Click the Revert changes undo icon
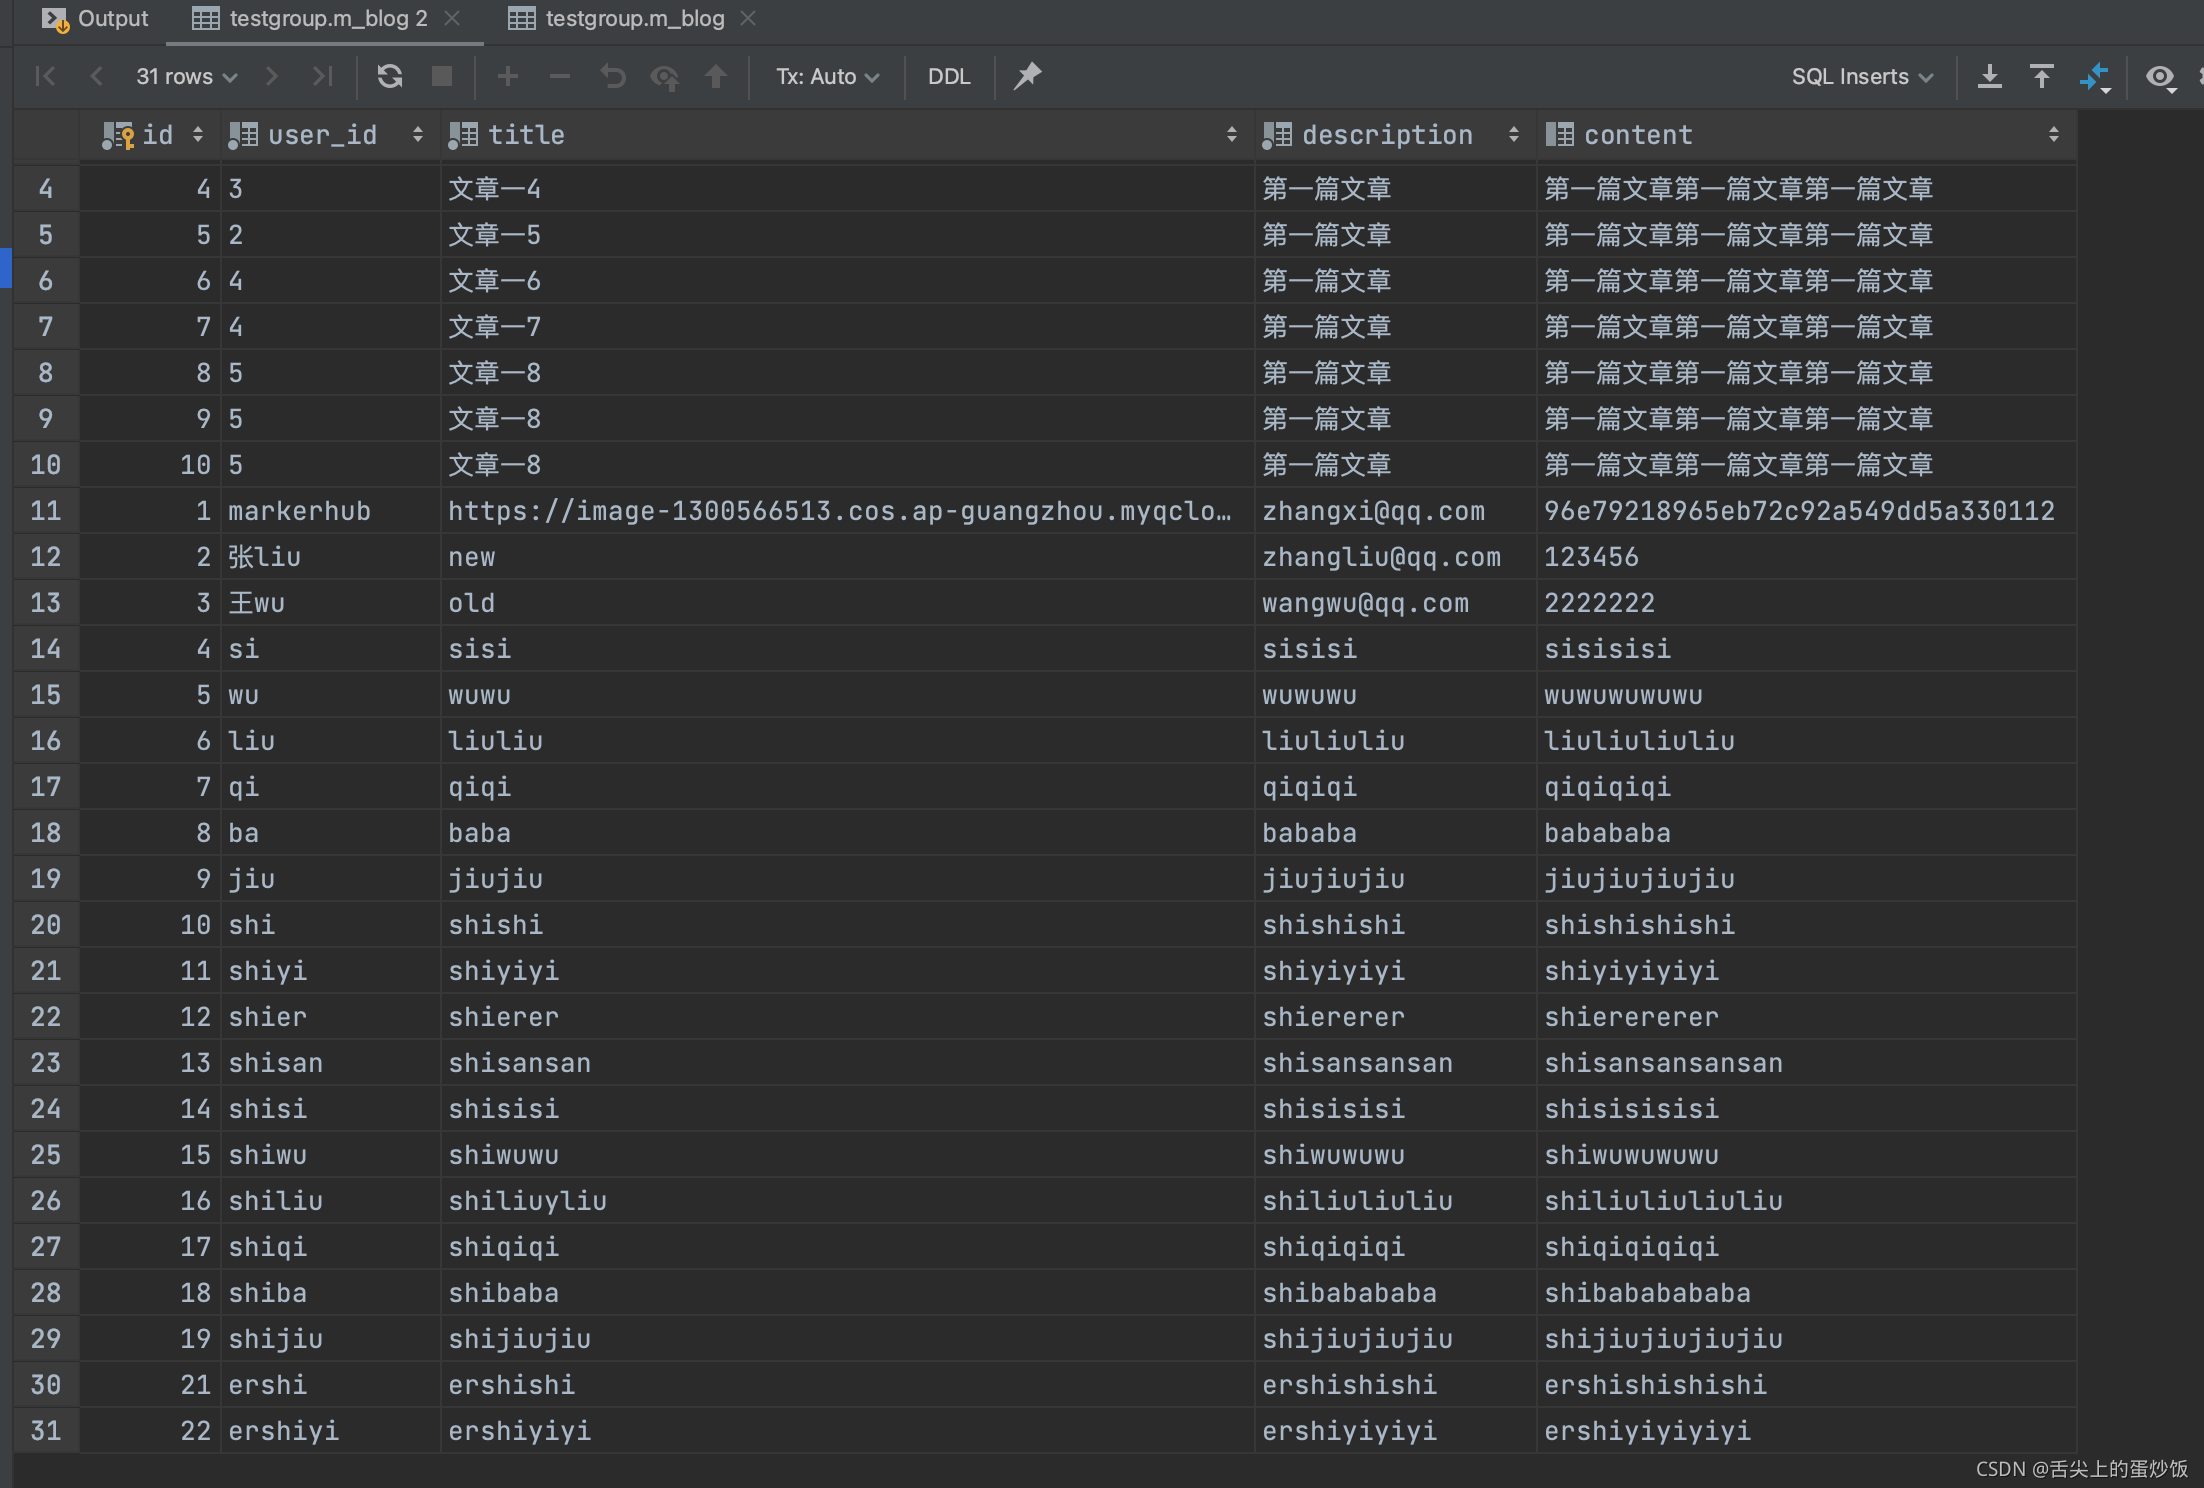 click(x=612, y=76)
